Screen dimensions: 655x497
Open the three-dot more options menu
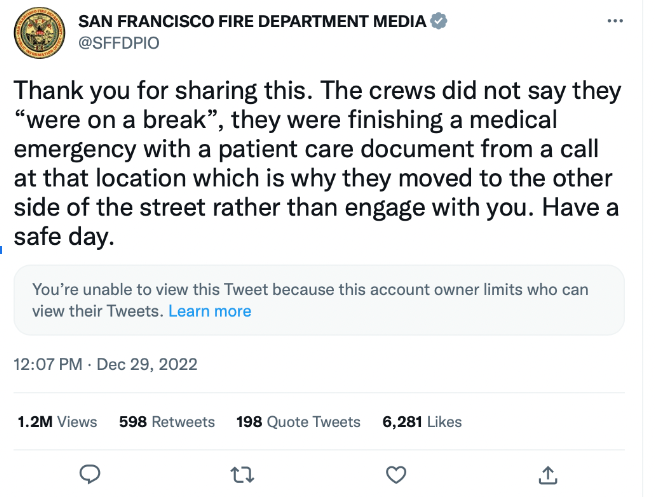tap(618, 20)
